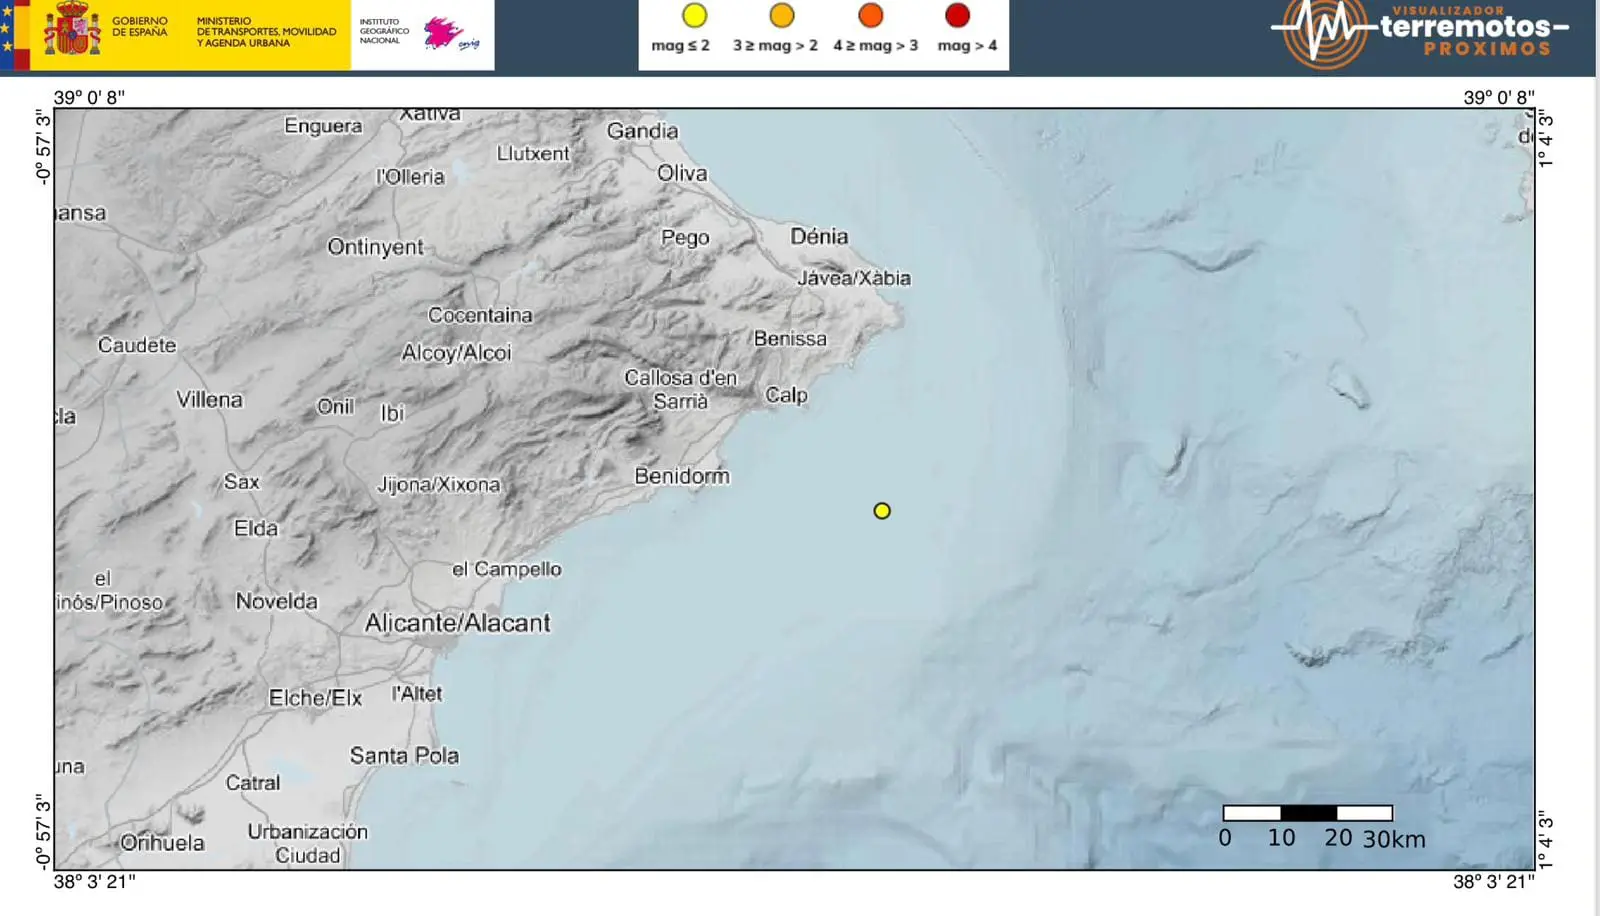Image resolution: width=1600 pixels, height=916 pixels.
Task: Click the map scale bar
Action: pyautogui.click(x=1307, y=813)
